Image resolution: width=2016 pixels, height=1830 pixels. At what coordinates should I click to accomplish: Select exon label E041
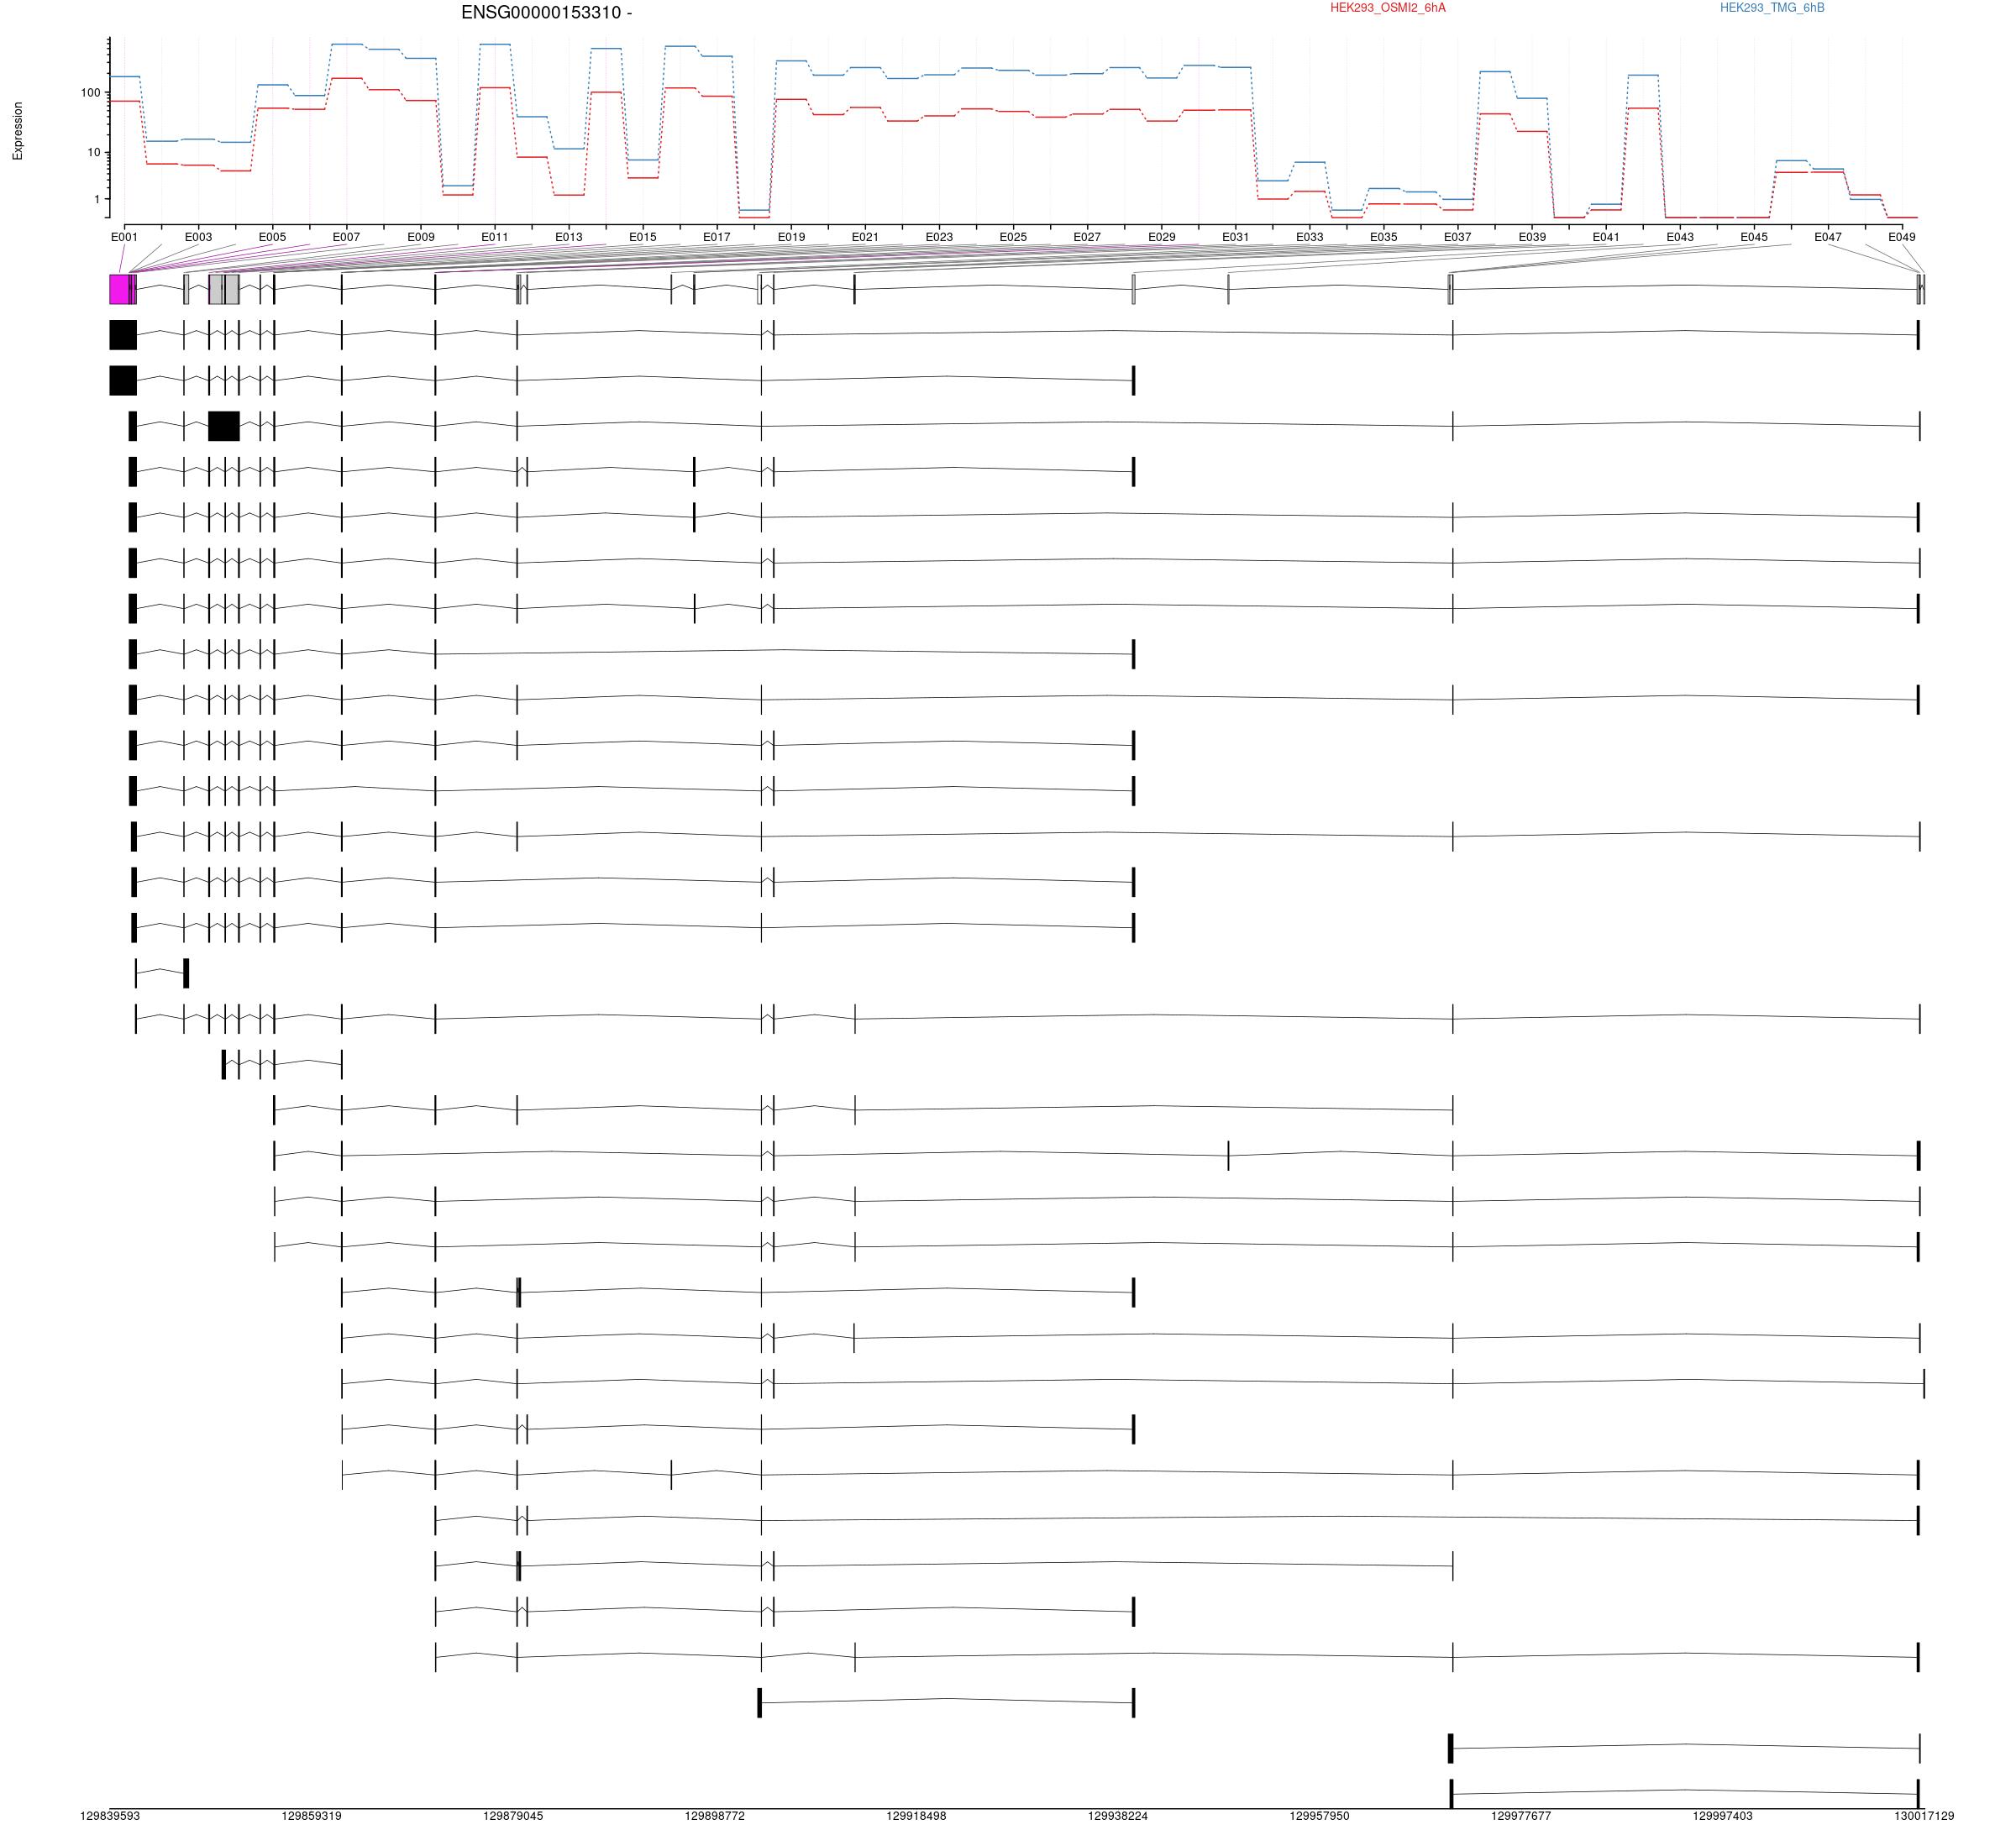click(1606, 237)
